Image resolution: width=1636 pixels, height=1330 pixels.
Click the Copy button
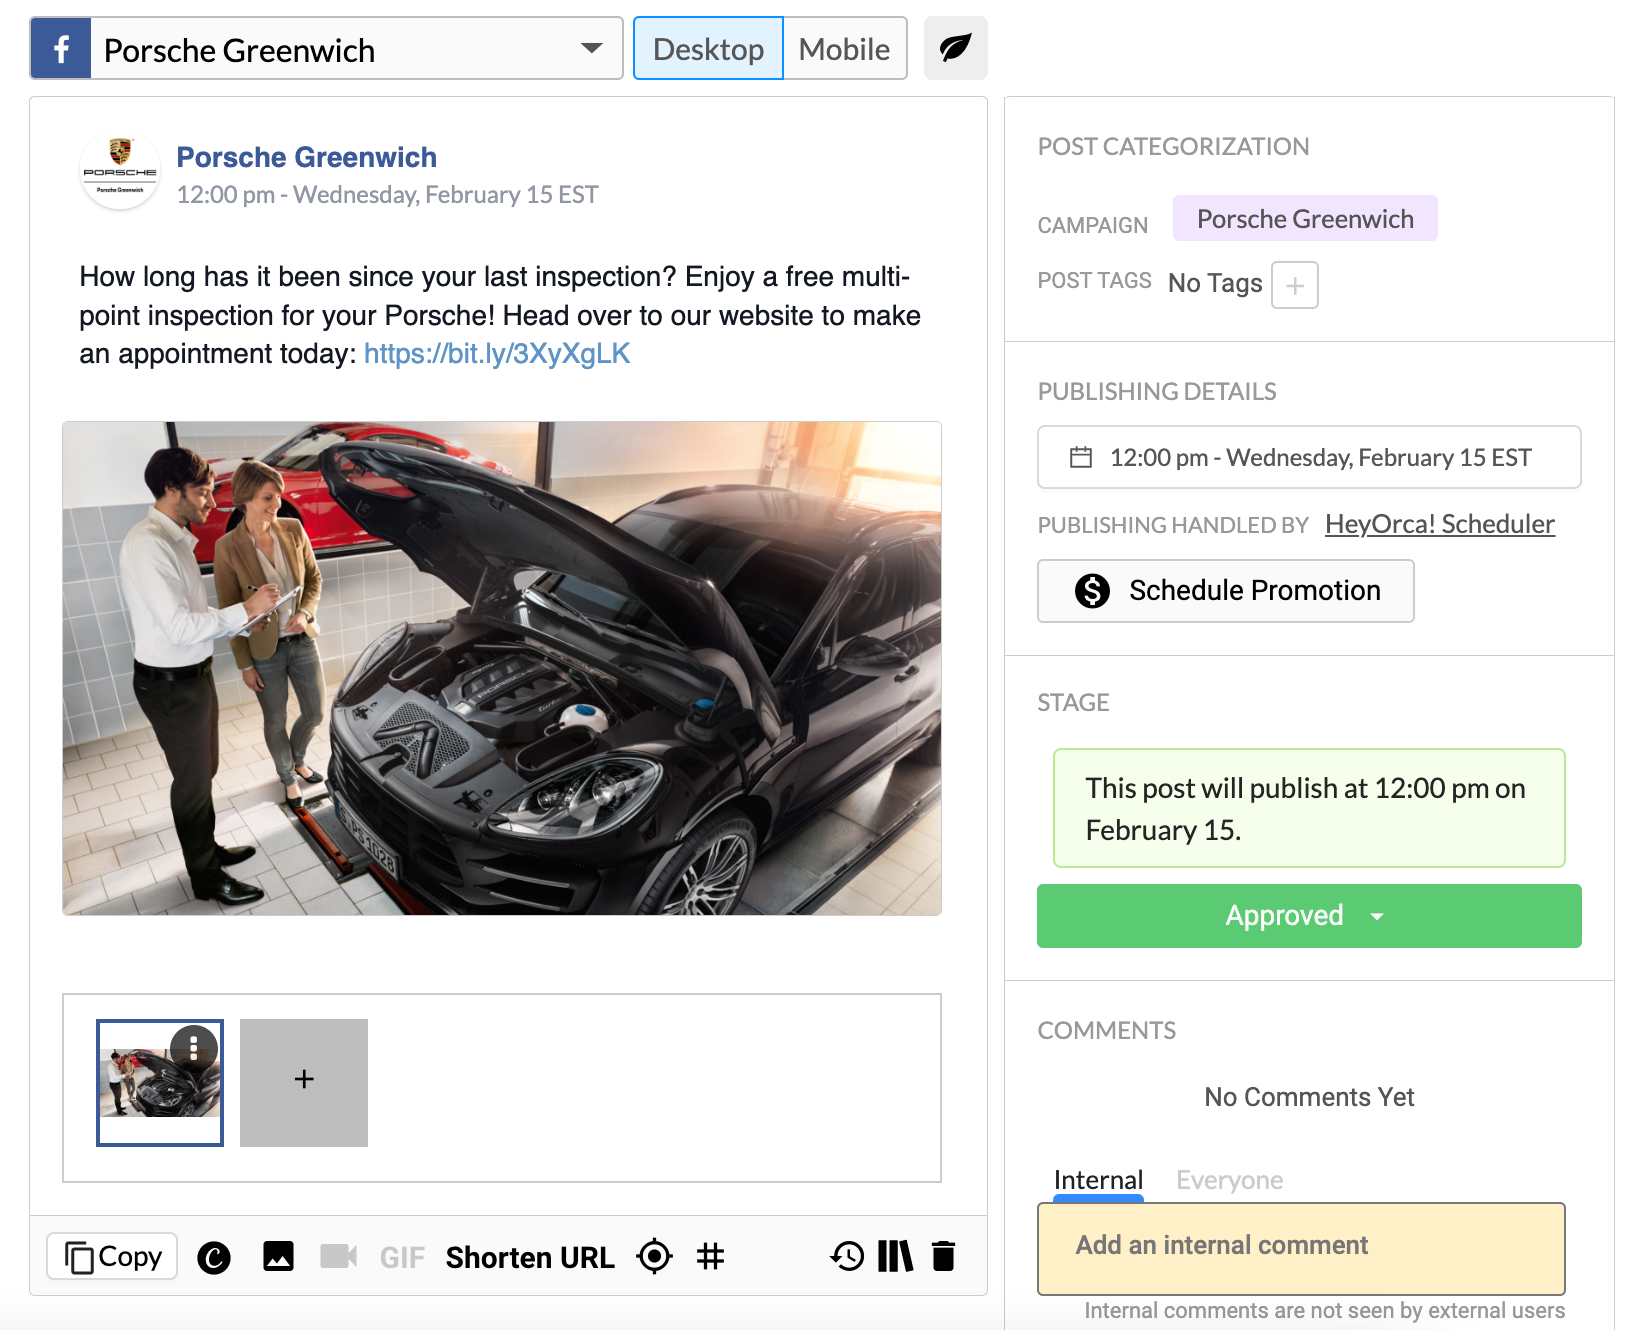tap(112, 1256)
